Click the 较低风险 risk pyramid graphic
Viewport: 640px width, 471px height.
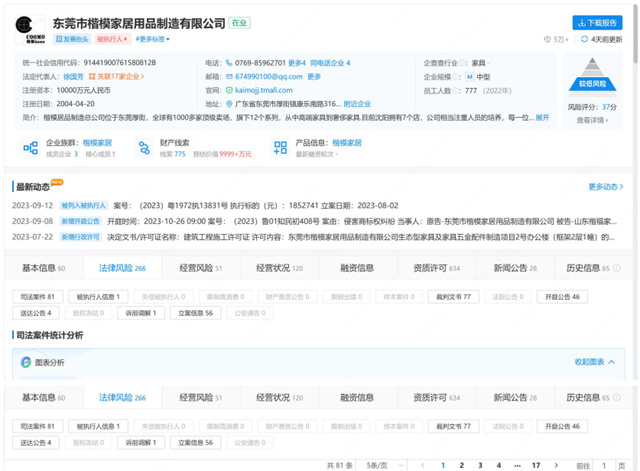[593, 77]
